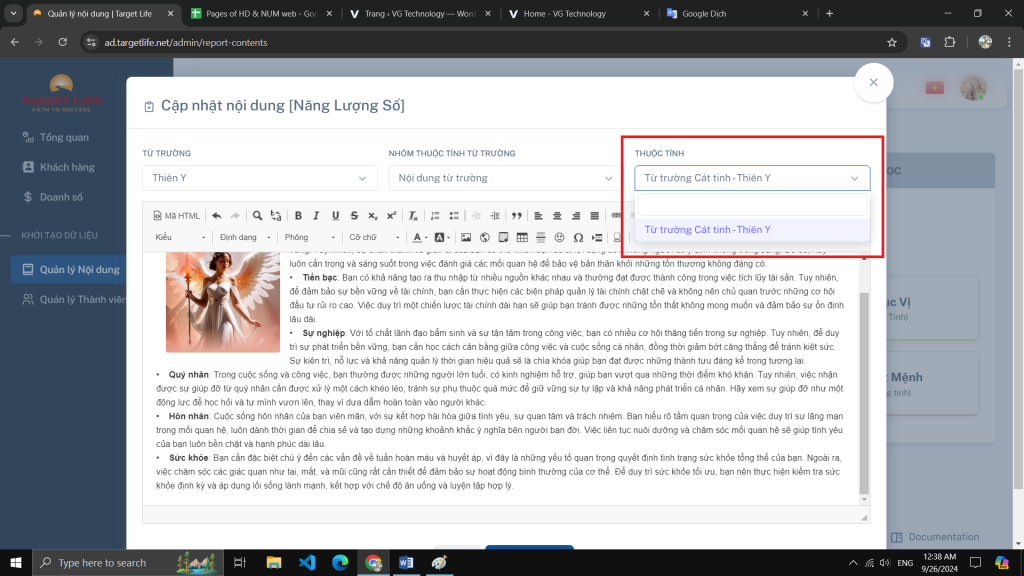Insert a bulleted list

click(x=454, y=216)
